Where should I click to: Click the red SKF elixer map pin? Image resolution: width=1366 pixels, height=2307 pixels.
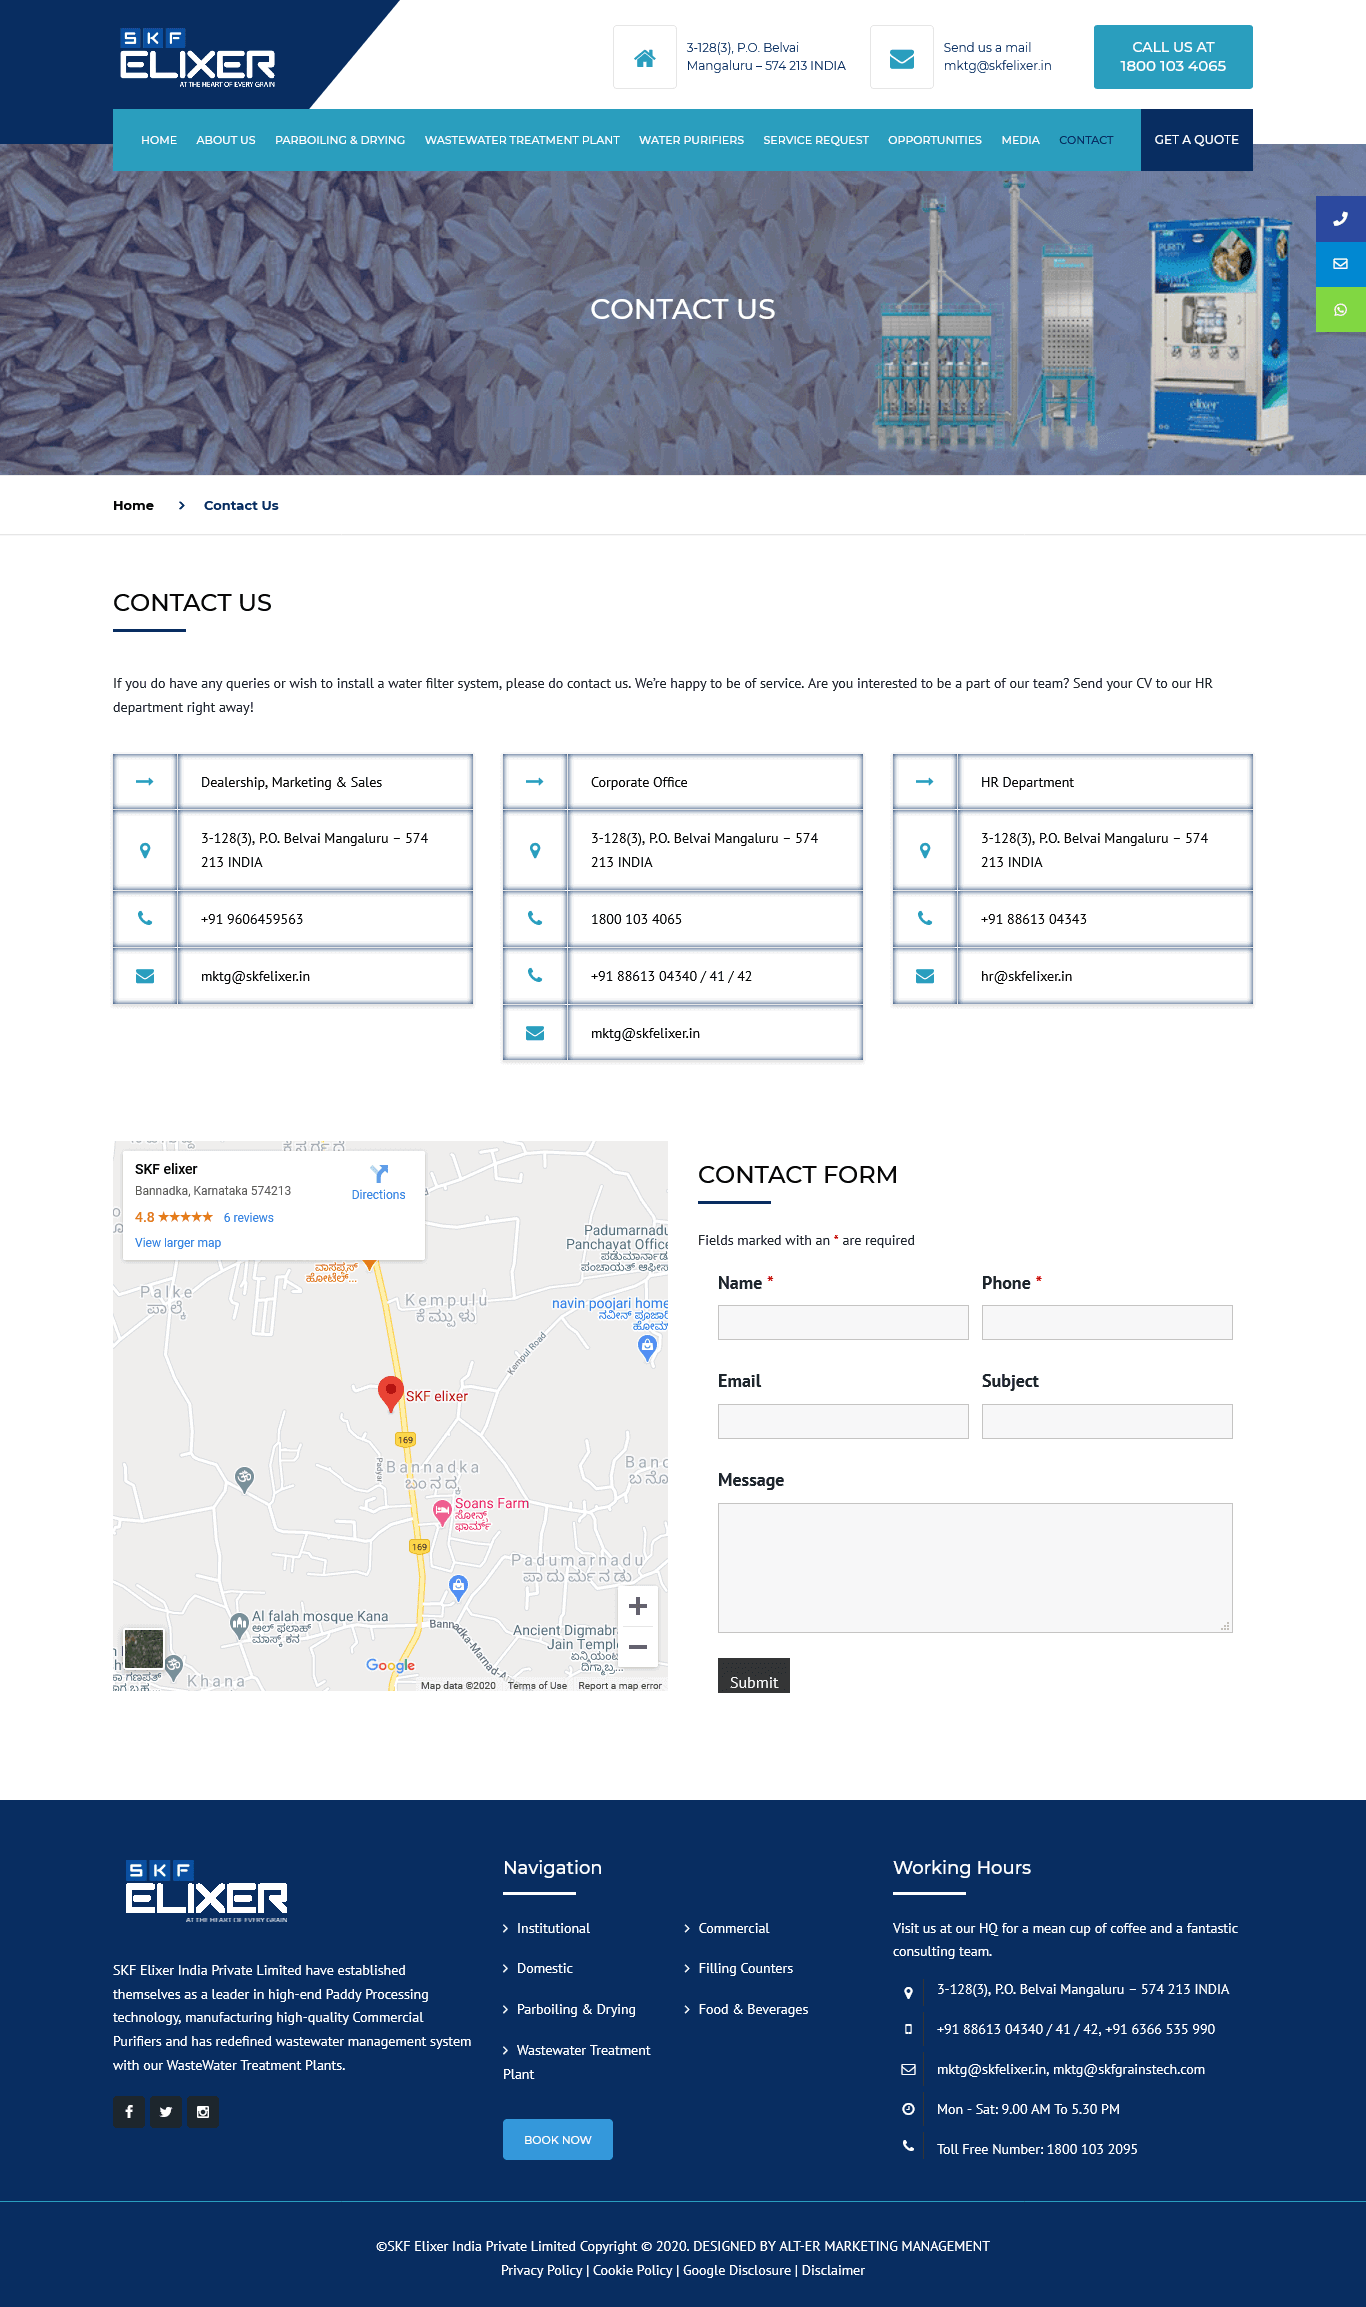pos(390,1393)
